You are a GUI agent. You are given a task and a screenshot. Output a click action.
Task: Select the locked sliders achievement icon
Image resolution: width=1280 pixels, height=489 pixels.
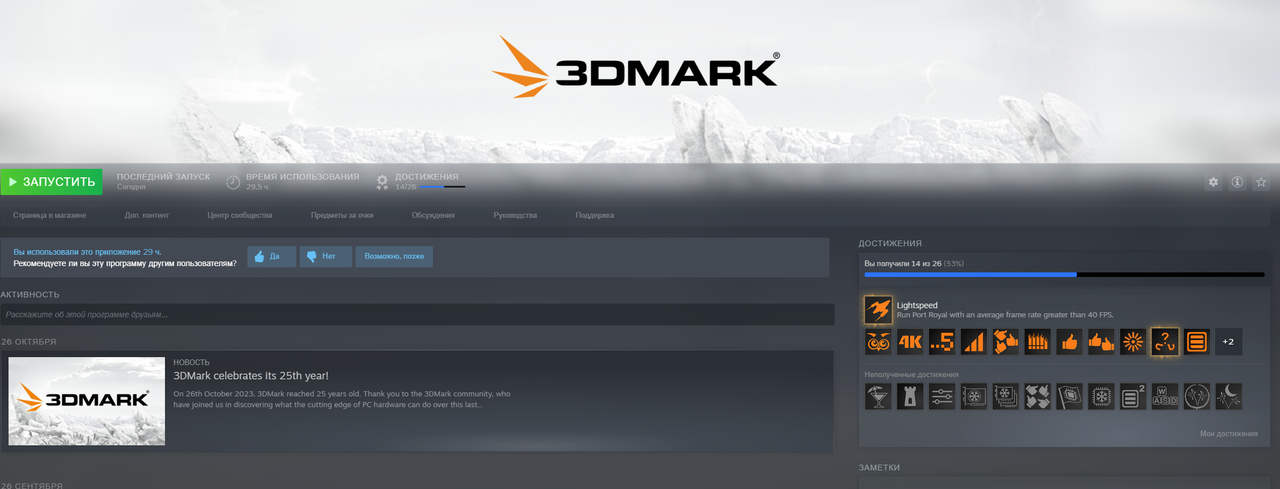pos(942,396)
